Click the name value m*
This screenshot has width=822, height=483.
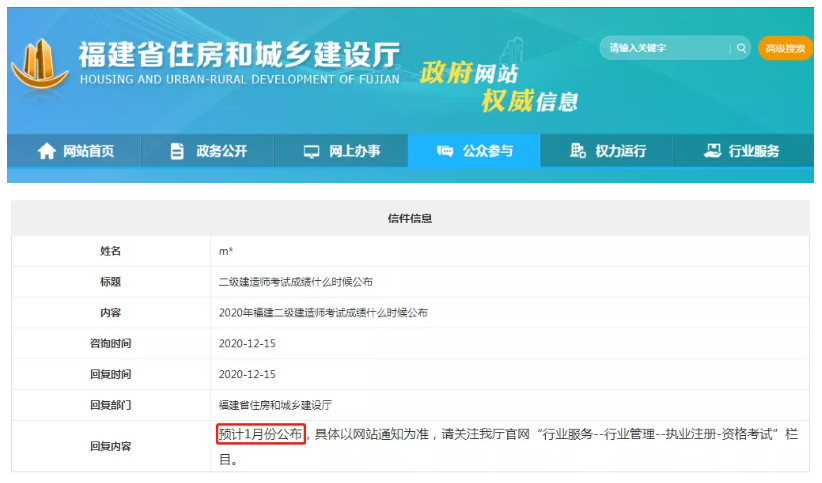tap(226, 251)
